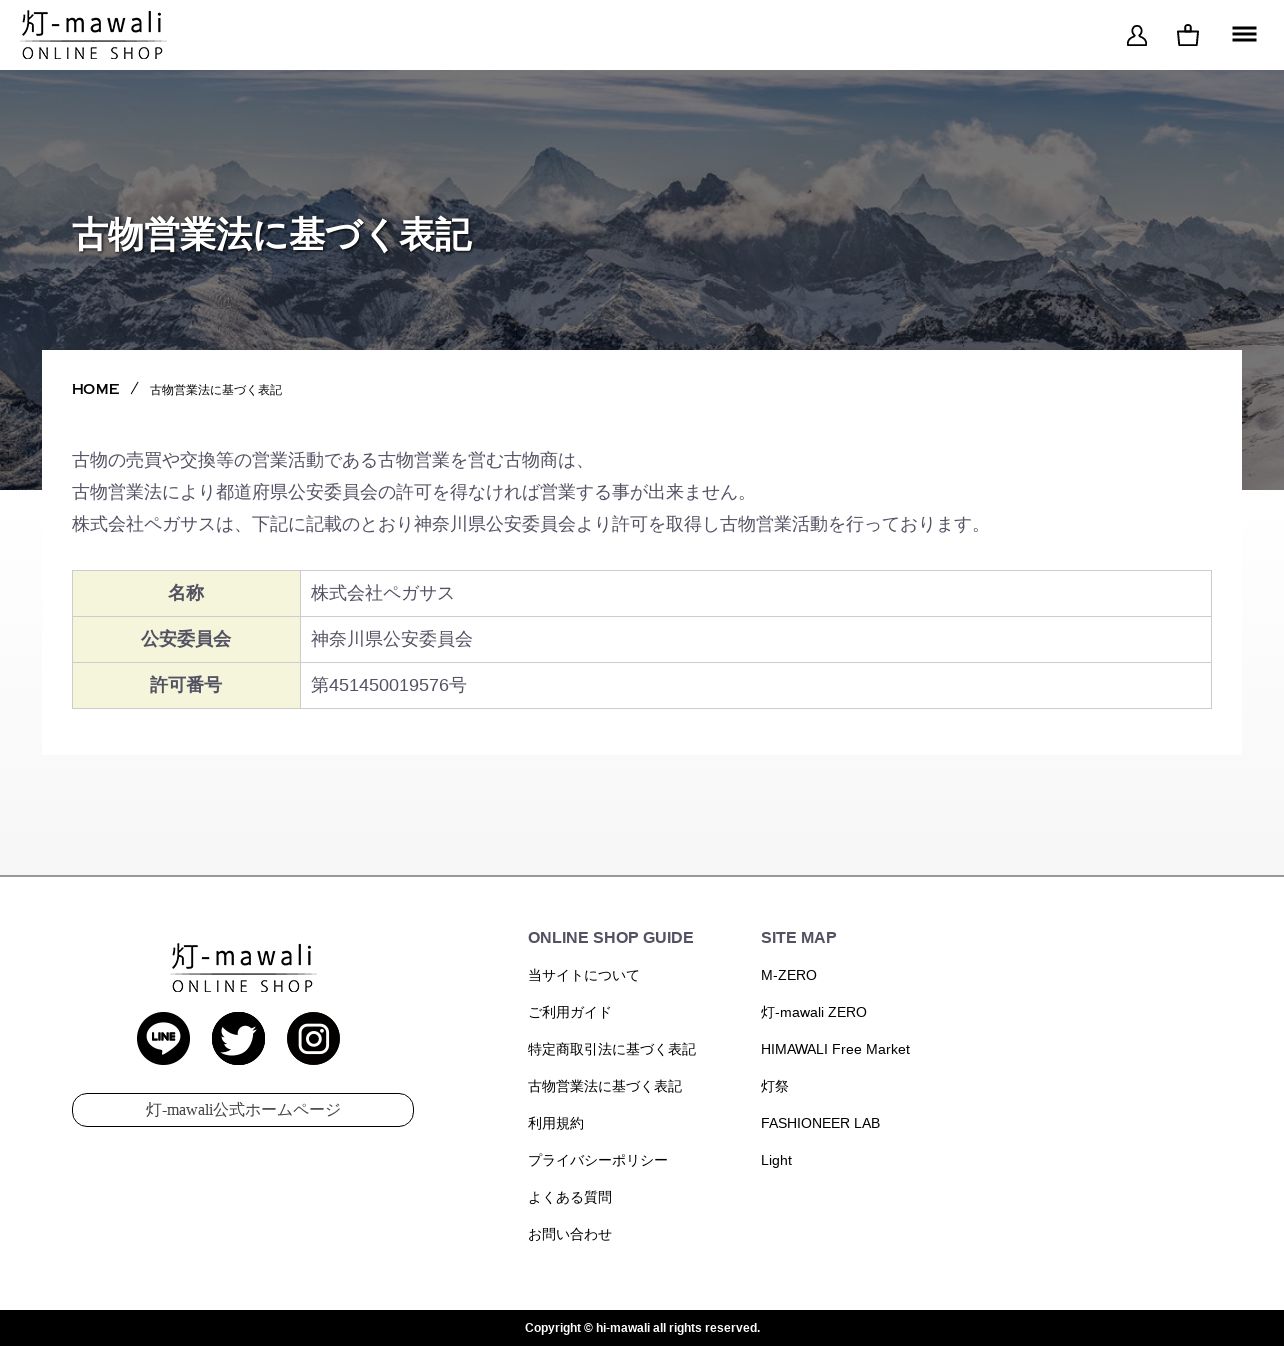Open M-ZERO site map link
This screenshot has height=1346, width=1284.
pos(789,975)
